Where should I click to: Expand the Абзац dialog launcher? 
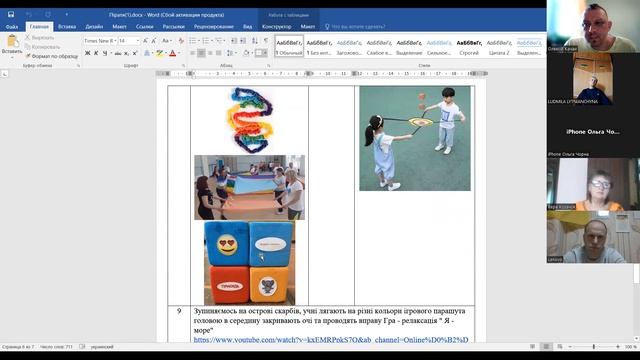pyautogui.click(x=269, y=65)
